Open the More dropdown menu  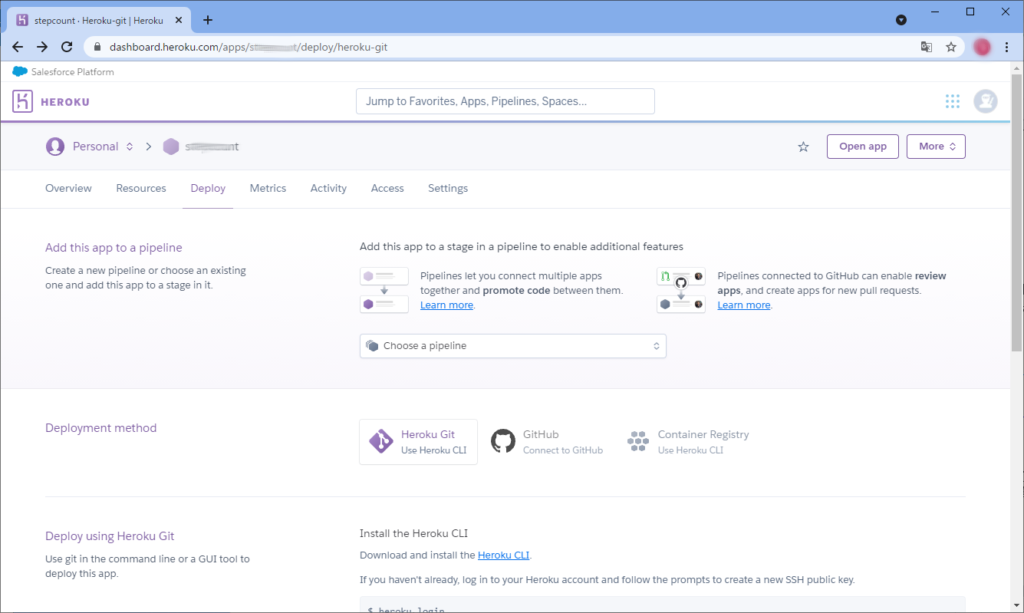(935, 147)
